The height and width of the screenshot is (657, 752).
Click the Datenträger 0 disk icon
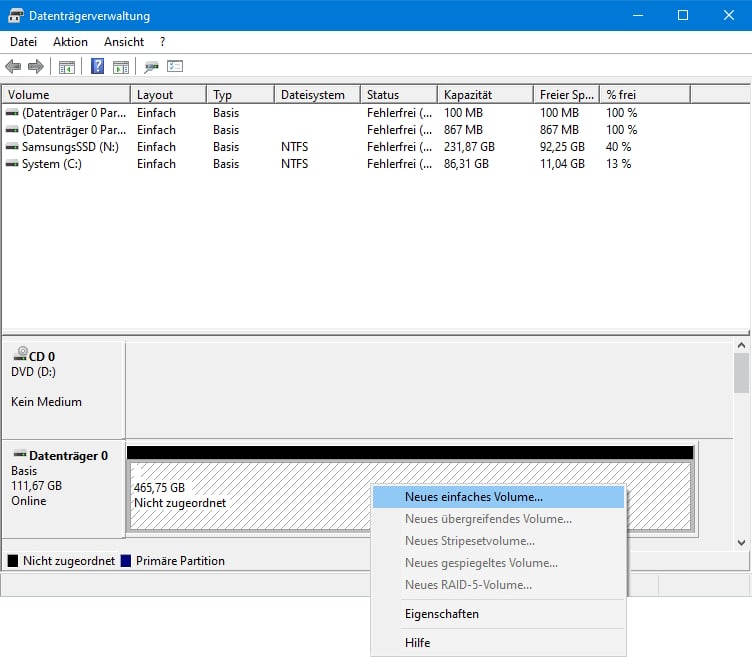(x=20, y=454)
